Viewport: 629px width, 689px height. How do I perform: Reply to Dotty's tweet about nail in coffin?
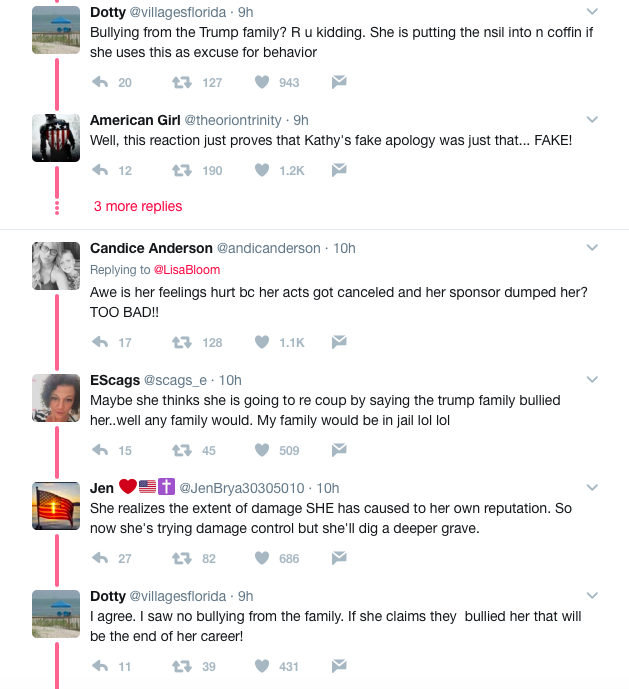[x=100, y=82]
